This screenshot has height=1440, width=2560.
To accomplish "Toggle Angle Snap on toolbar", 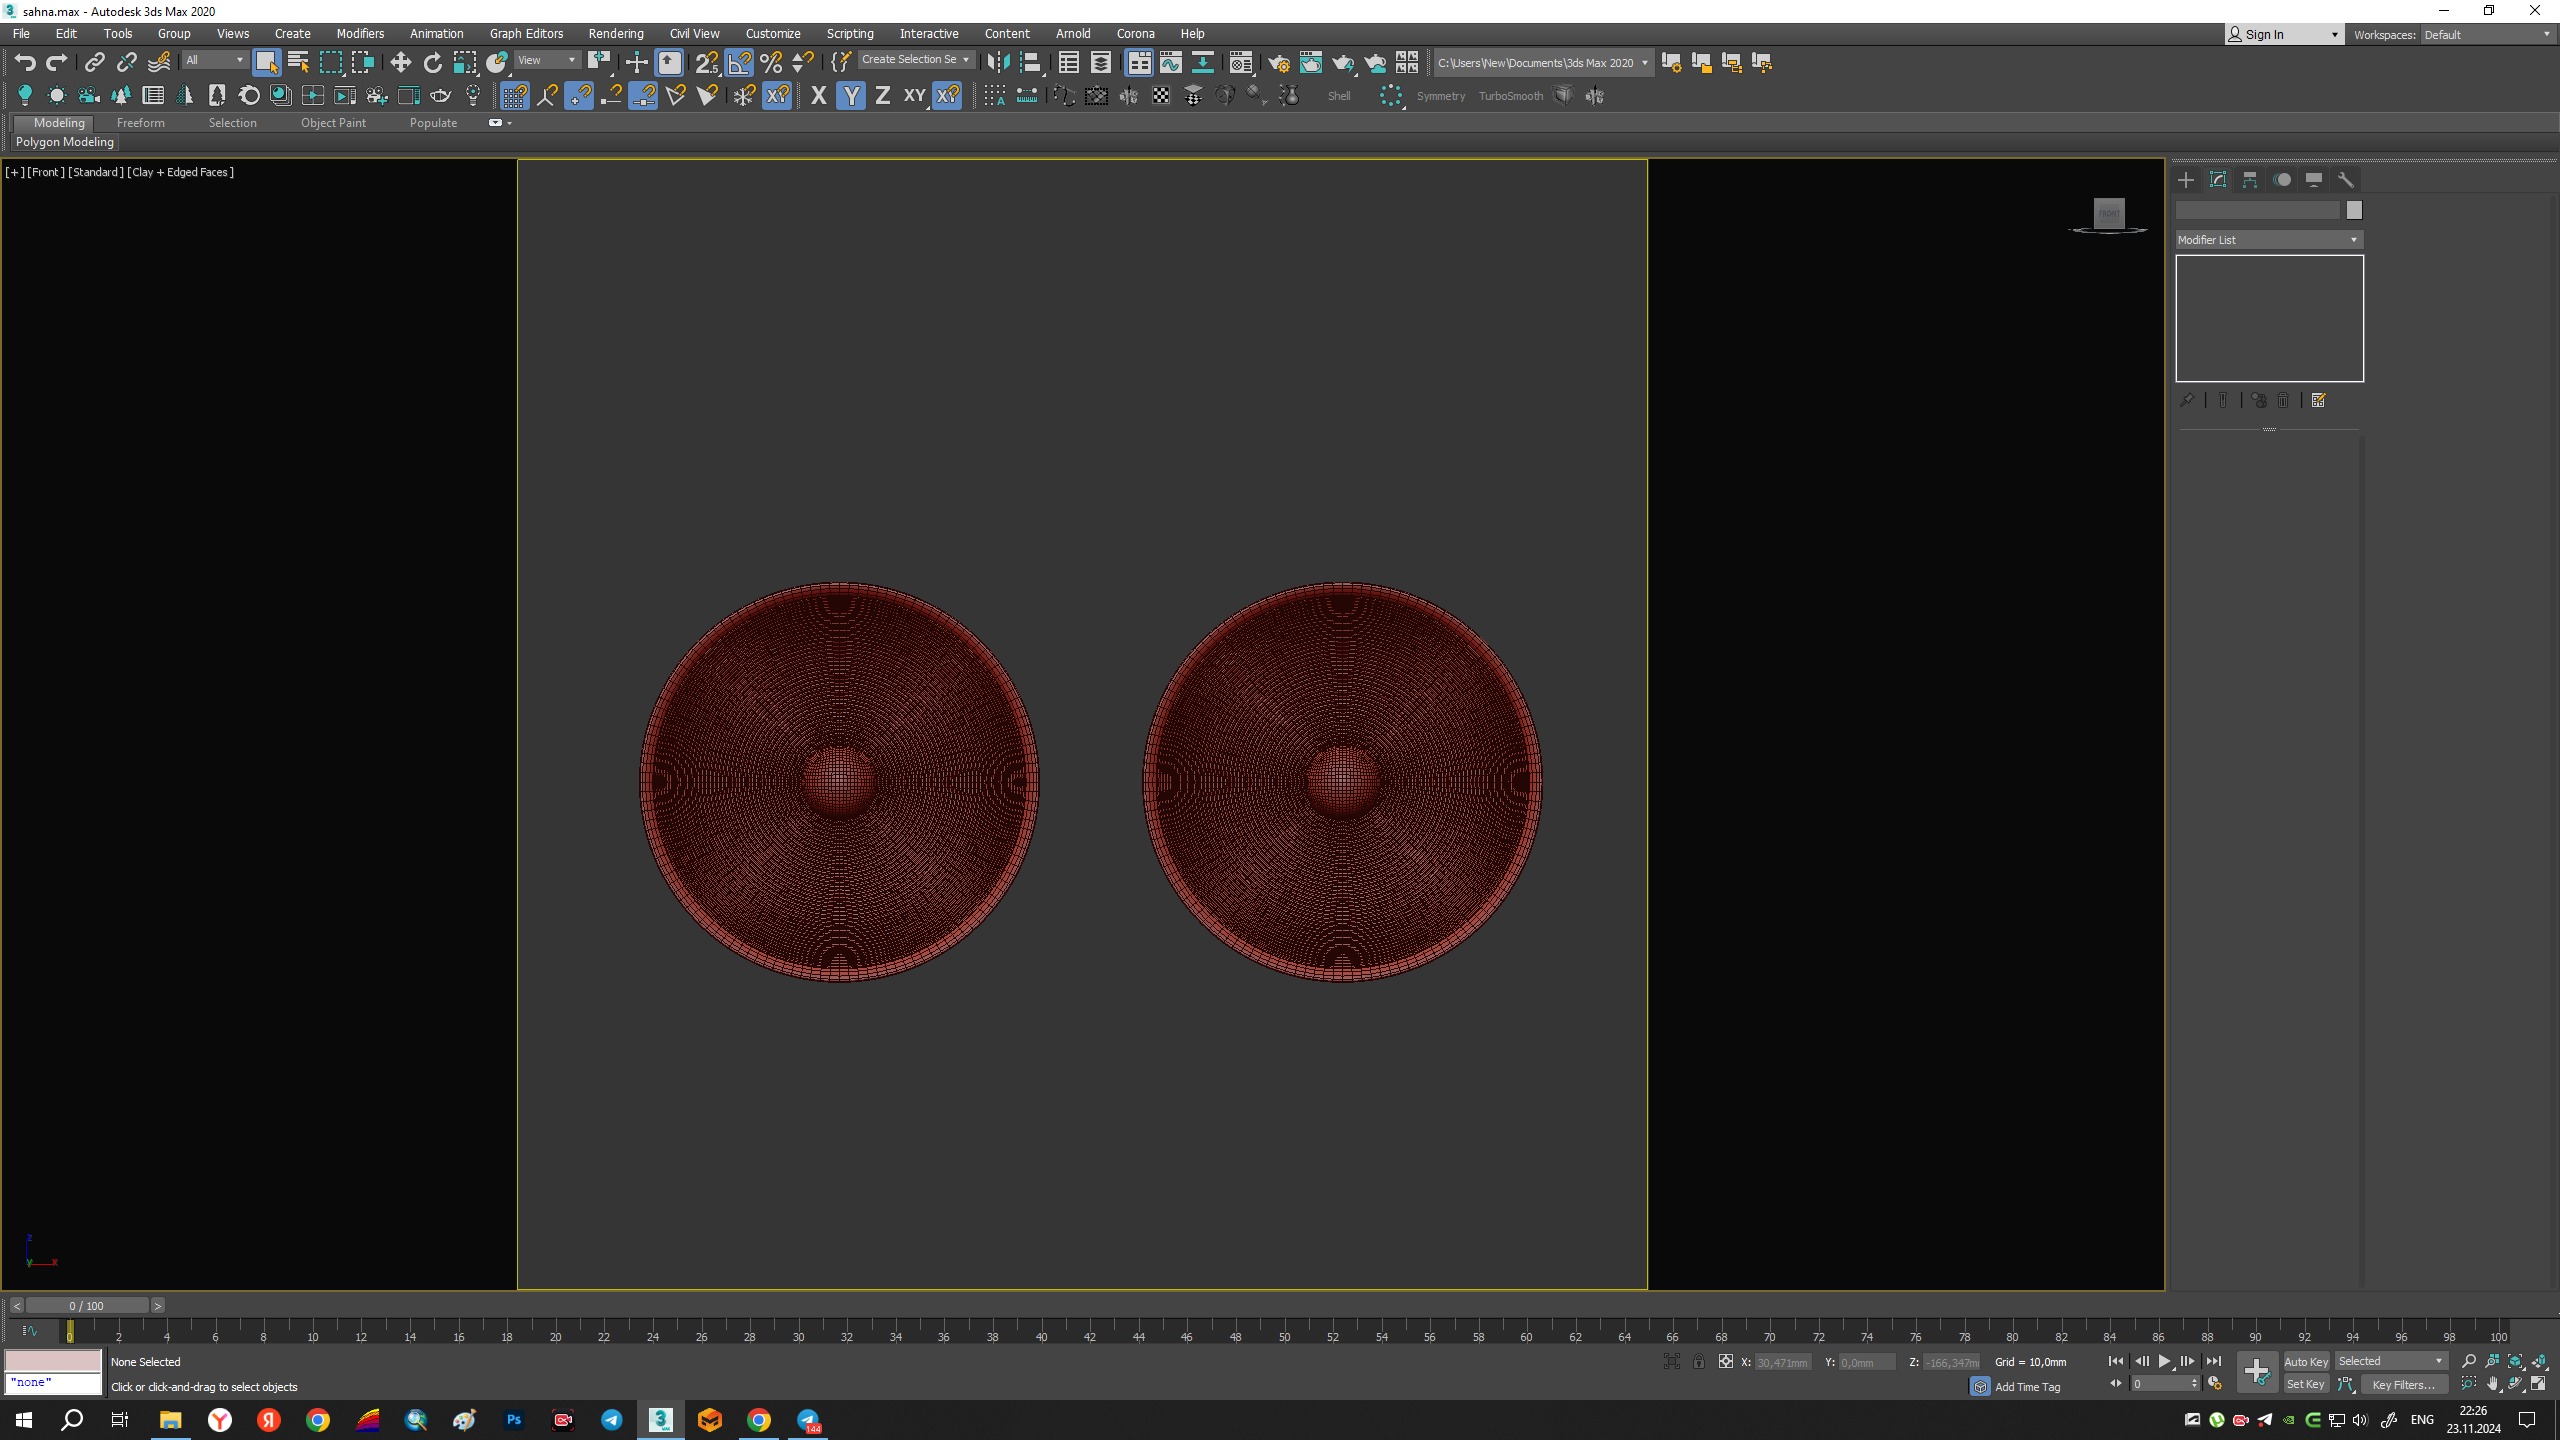I will (x=739, y=63).
